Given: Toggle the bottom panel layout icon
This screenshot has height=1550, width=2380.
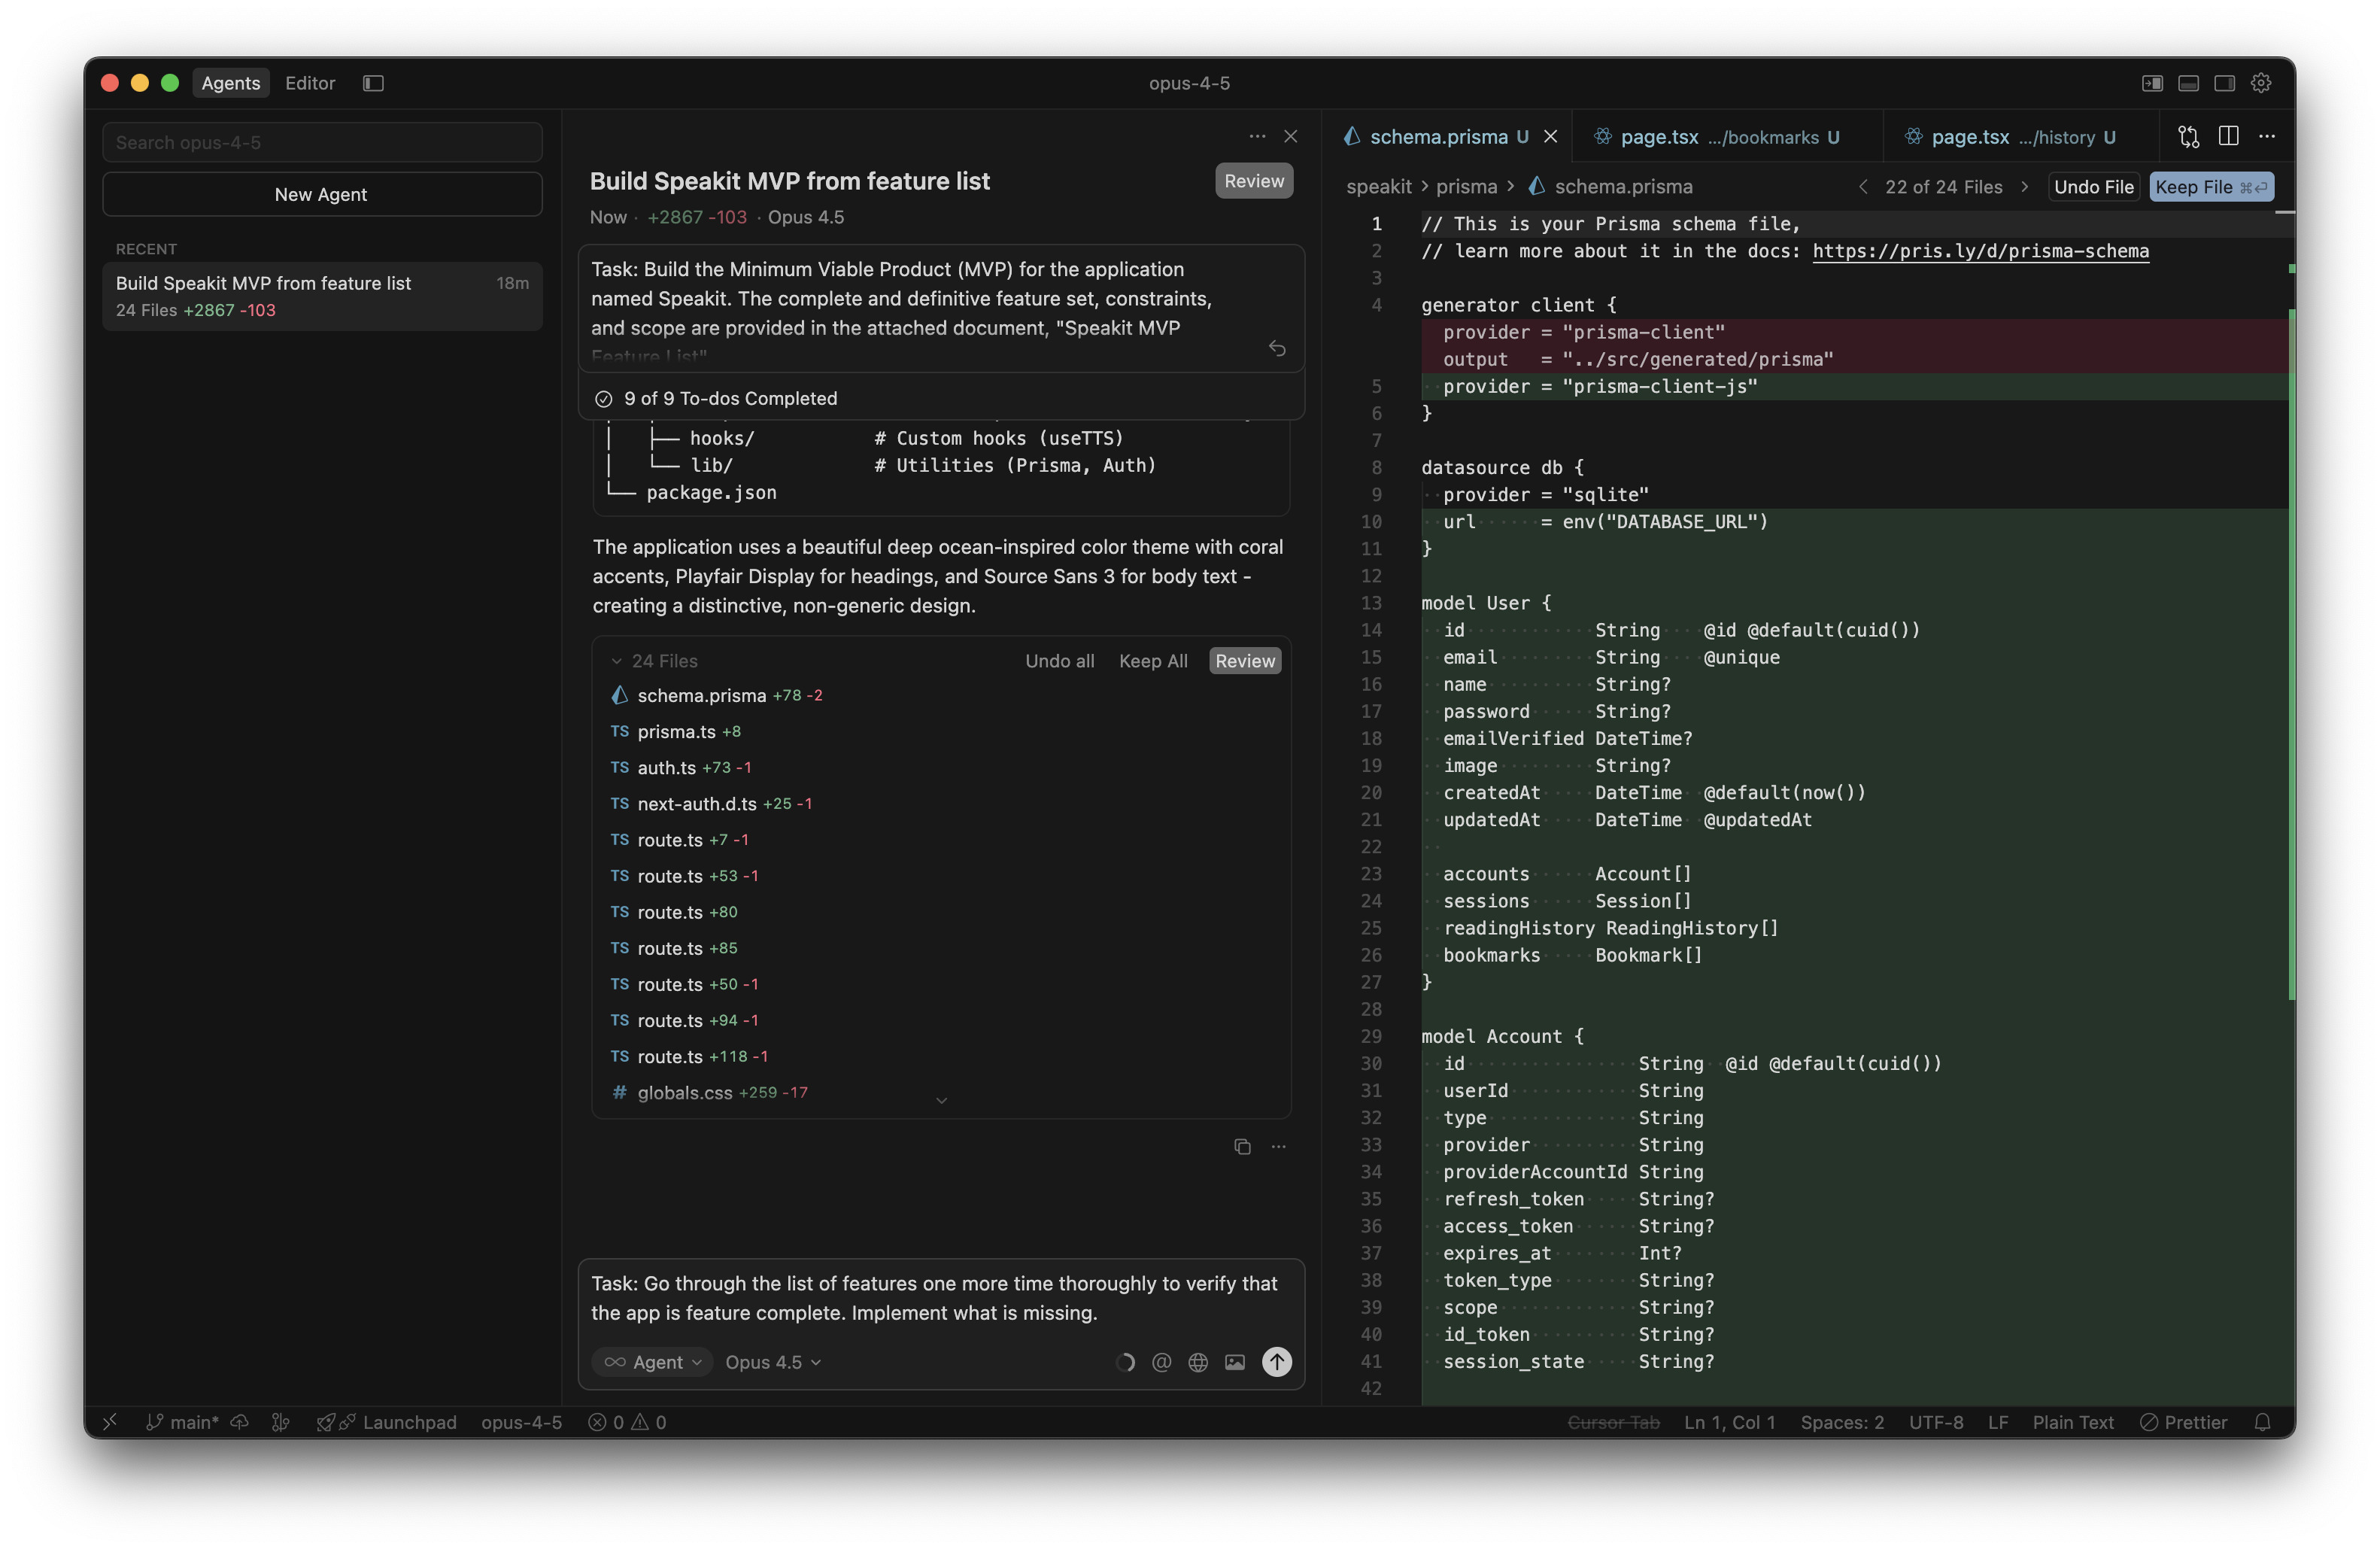Looking at the screenshot, I should (2188, 83).
